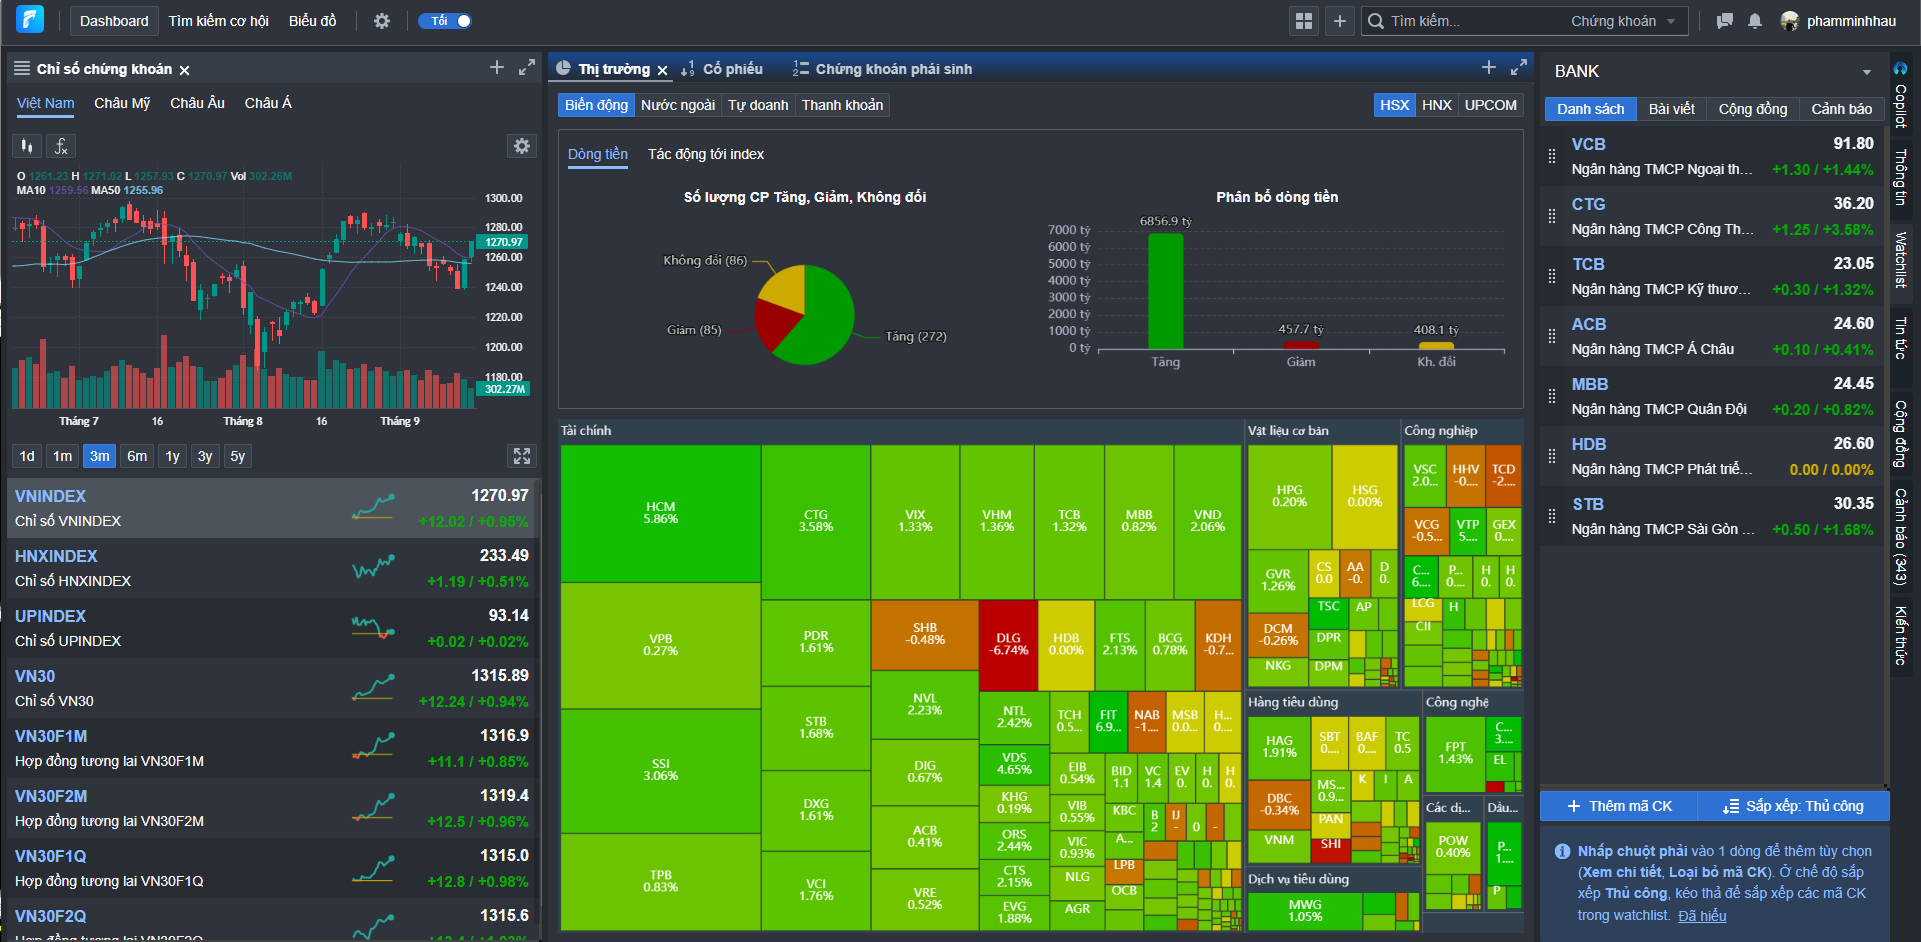Image resolution: width=1921 pixels, height=942 pixels.
Task: Select the 1m chart range
Action: pyautogui.click(x=63, y=456)
